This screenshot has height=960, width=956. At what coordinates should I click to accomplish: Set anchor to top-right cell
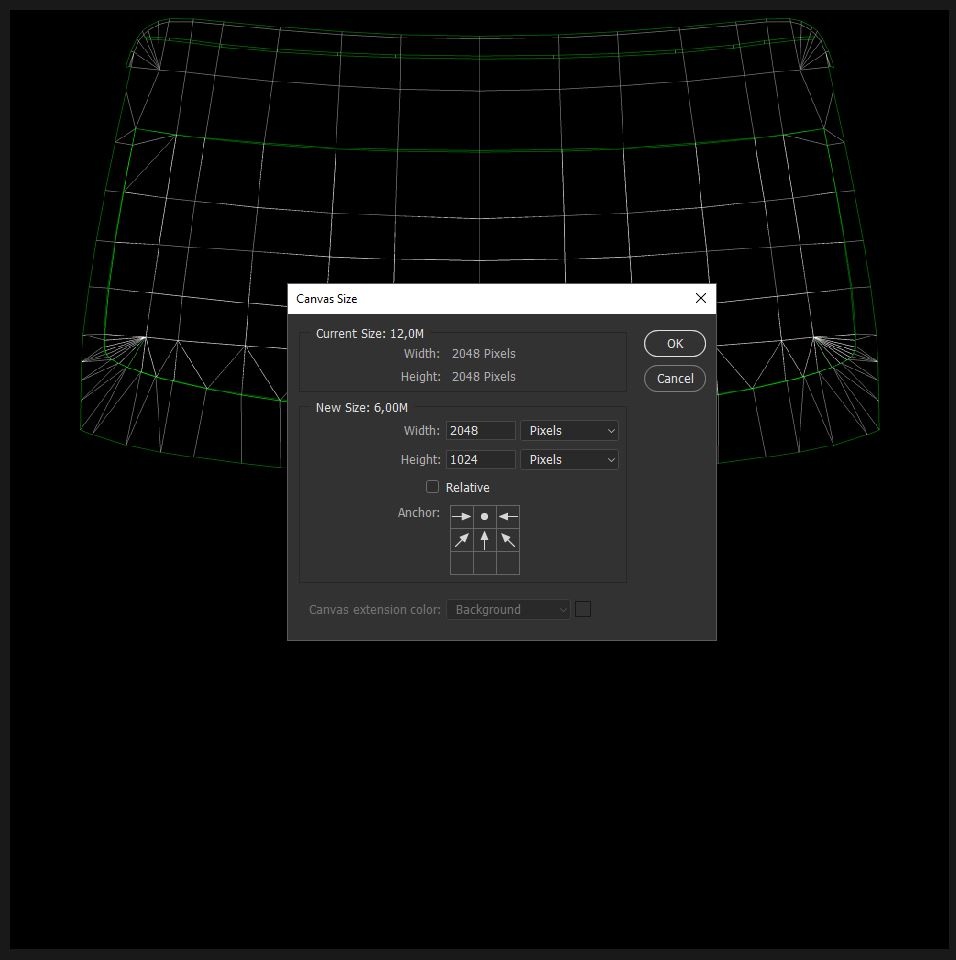click(x=508, y=517)
